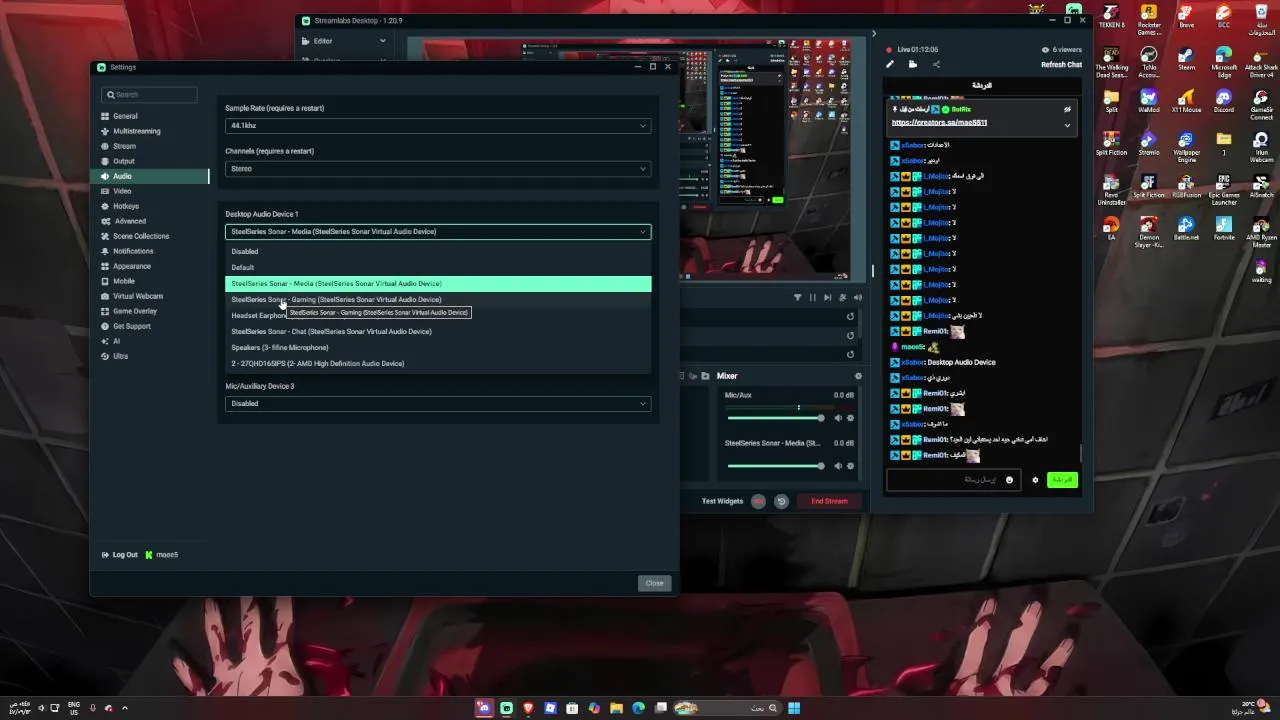Screen dimensions: 1280x720
Task: Open Mixer settings gear
Action: click(x=857, y=376)
